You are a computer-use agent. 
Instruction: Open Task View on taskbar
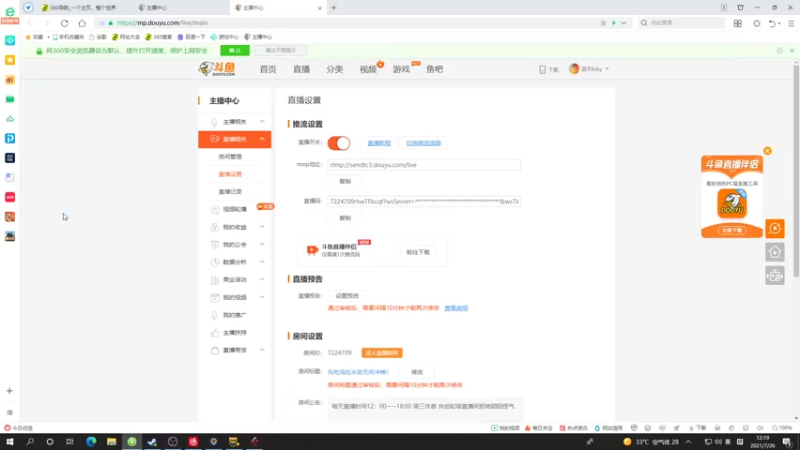coord(70,442)
